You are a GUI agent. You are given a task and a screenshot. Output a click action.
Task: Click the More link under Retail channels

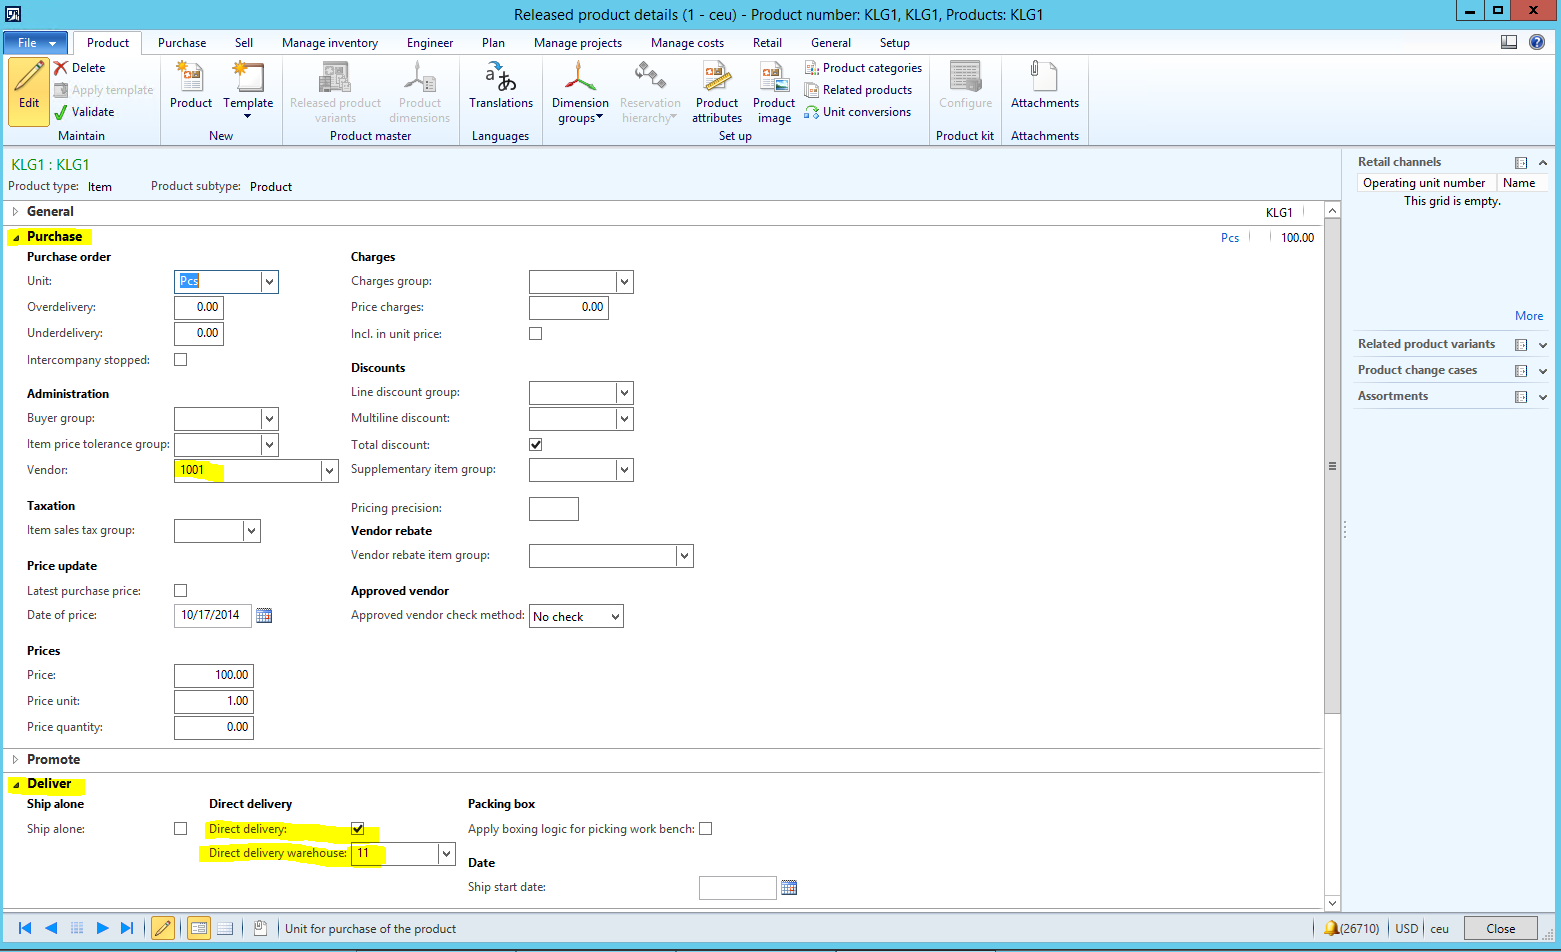1528,316
